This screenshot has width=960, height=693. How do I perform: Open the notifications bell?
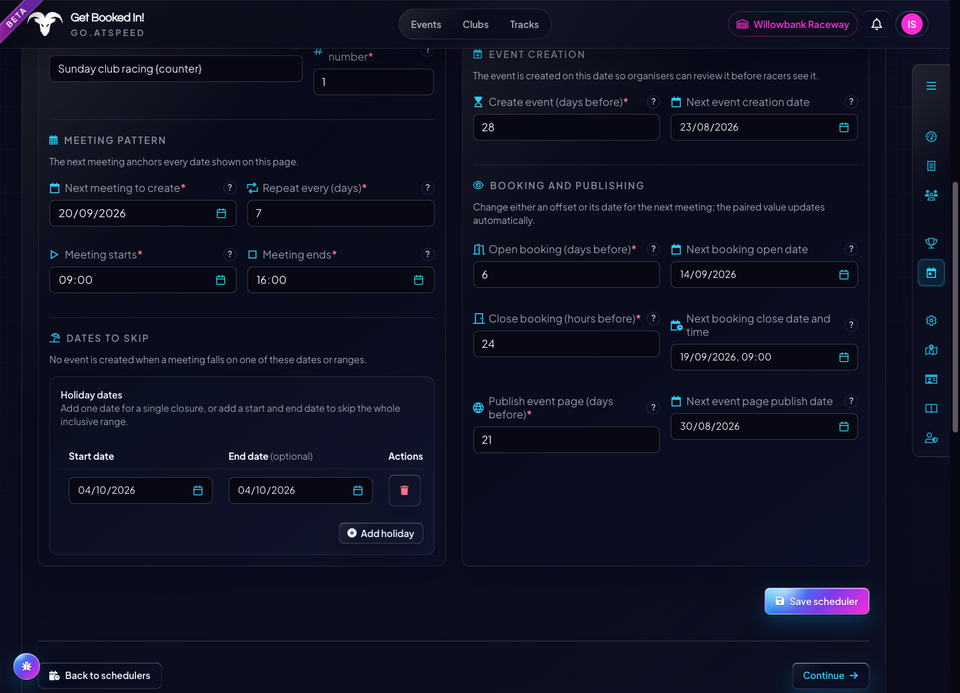[x=876, y=24]
